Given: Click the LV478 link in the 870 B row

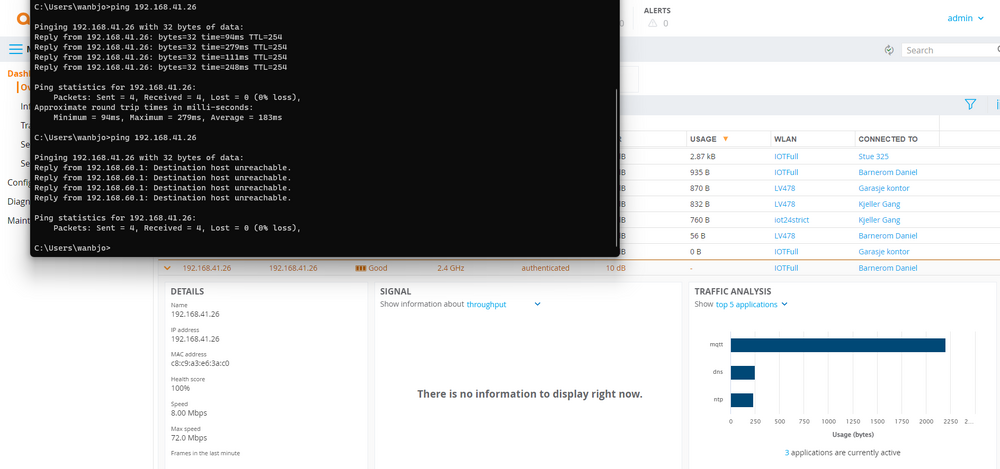Looking at the screenshot, I should (x=784, y=188).
